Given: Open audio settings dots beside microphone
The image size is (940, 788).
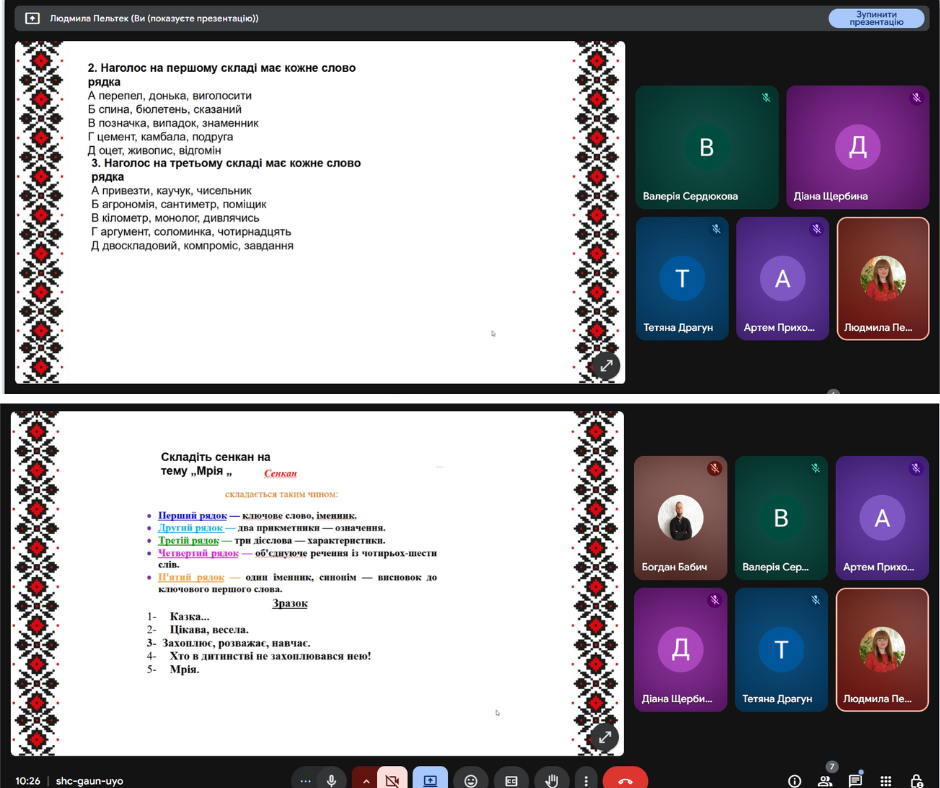Looking at the screenshot, I should (305, 780).
